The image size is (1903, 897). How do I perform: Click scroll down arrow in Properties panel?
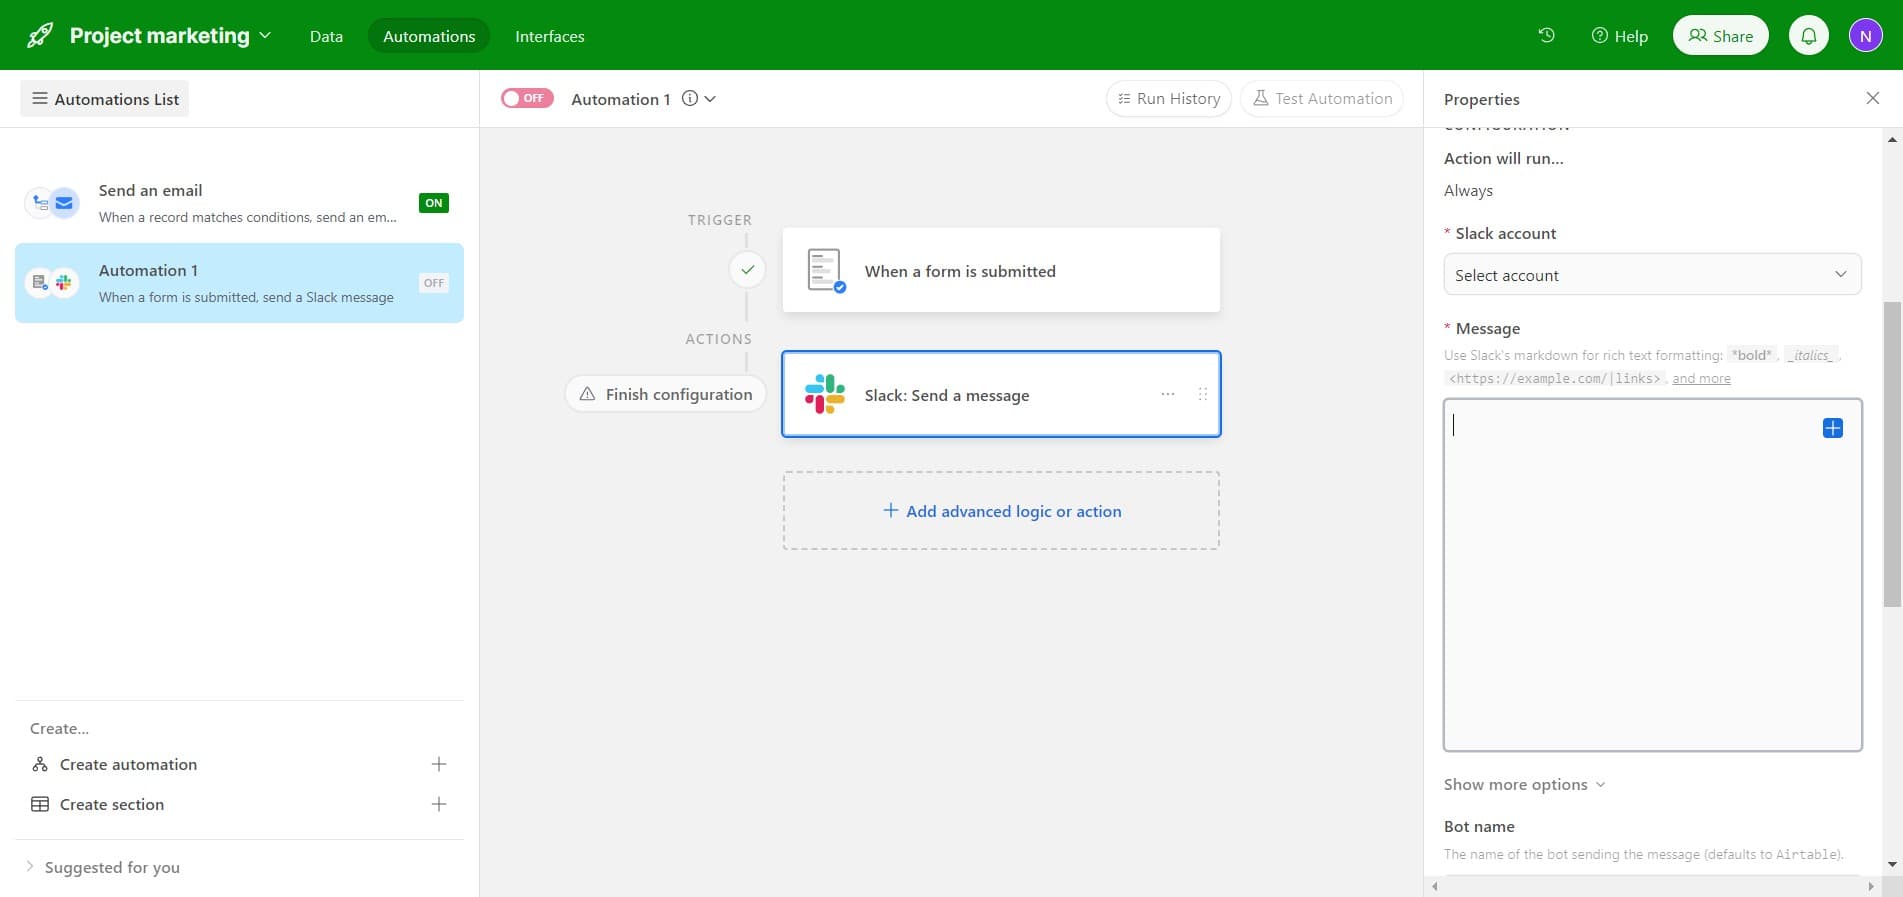(x=1892, y=864)
